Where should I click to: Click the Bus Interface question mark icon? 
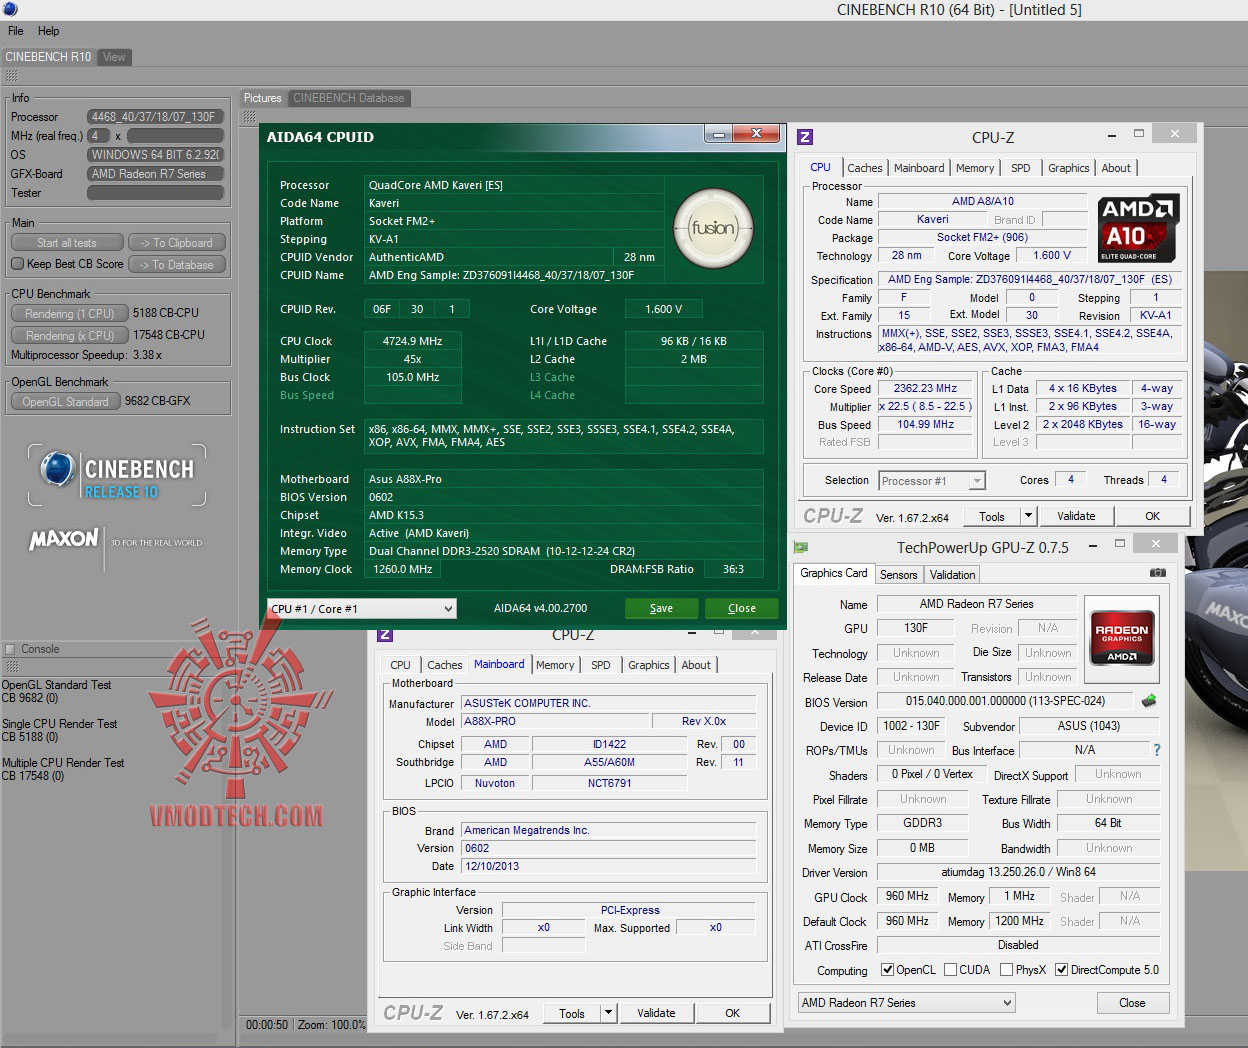[x=1157, y=750]
